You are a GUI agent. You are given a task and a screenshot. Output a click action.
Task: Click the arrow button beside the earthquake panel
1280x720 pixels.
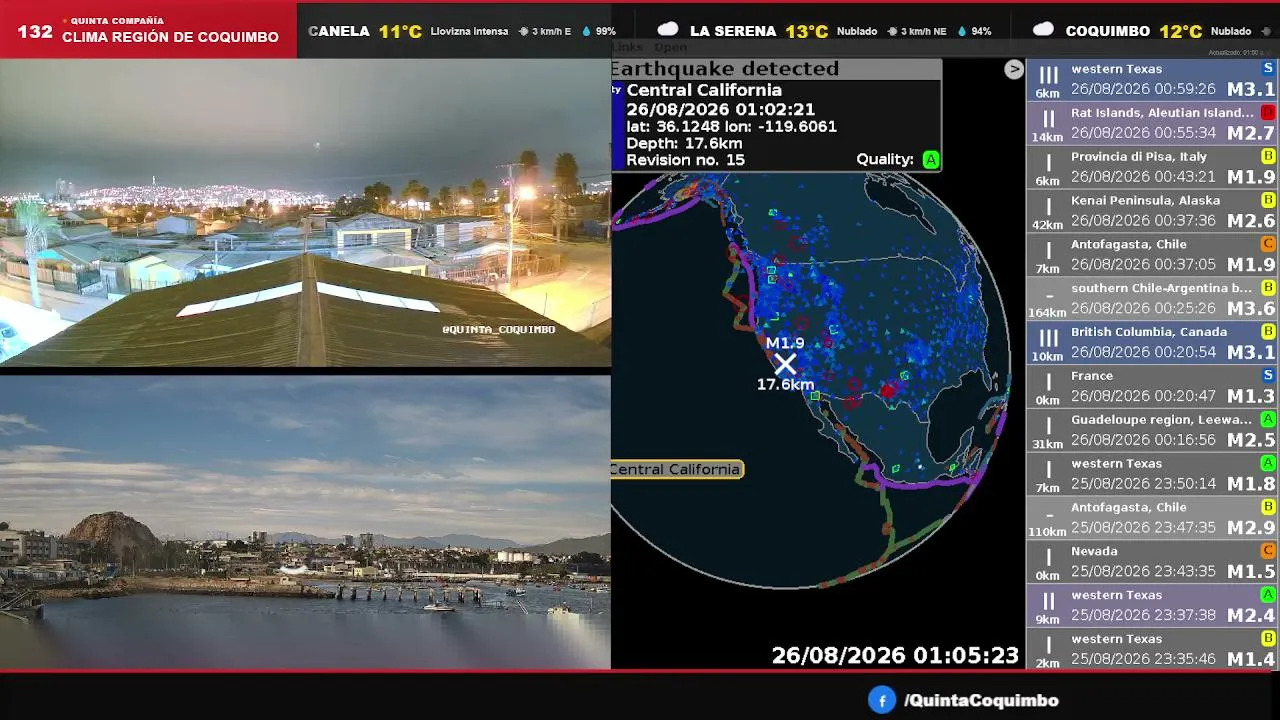1014,69
